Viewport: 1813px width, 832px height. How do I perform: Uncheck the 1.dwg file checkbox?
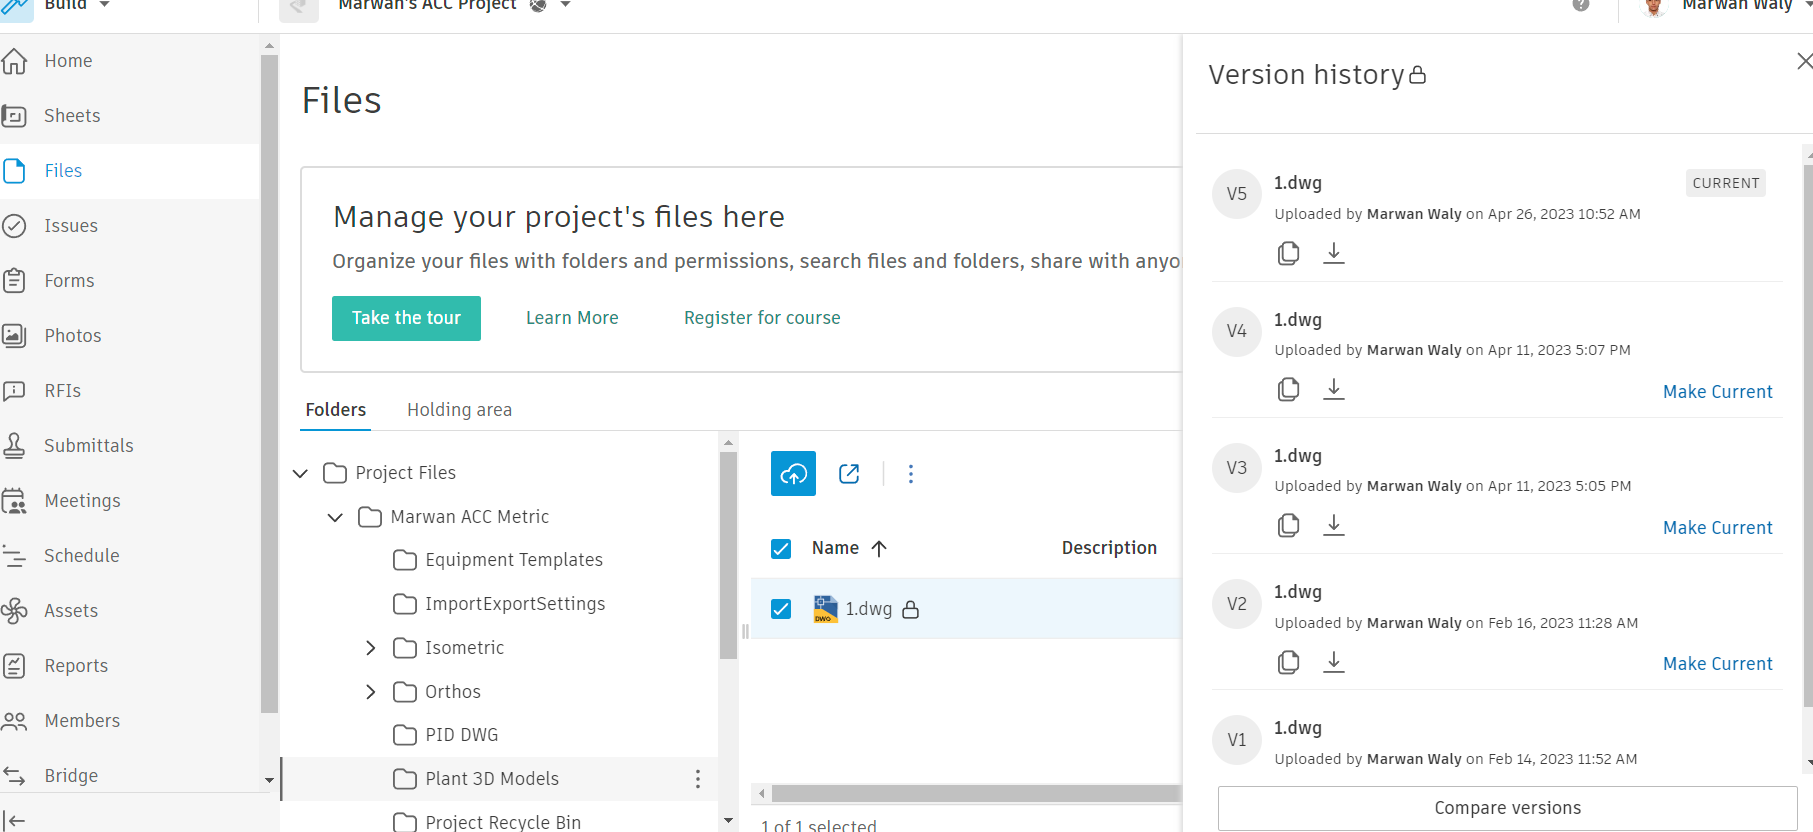(x=781, y=609)
